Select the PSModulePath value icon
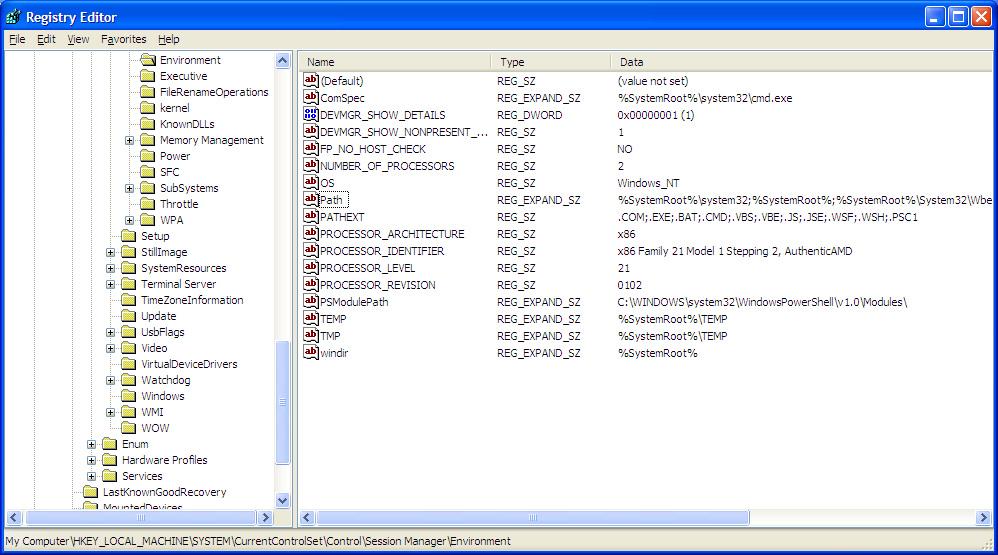 pos(310,302)
